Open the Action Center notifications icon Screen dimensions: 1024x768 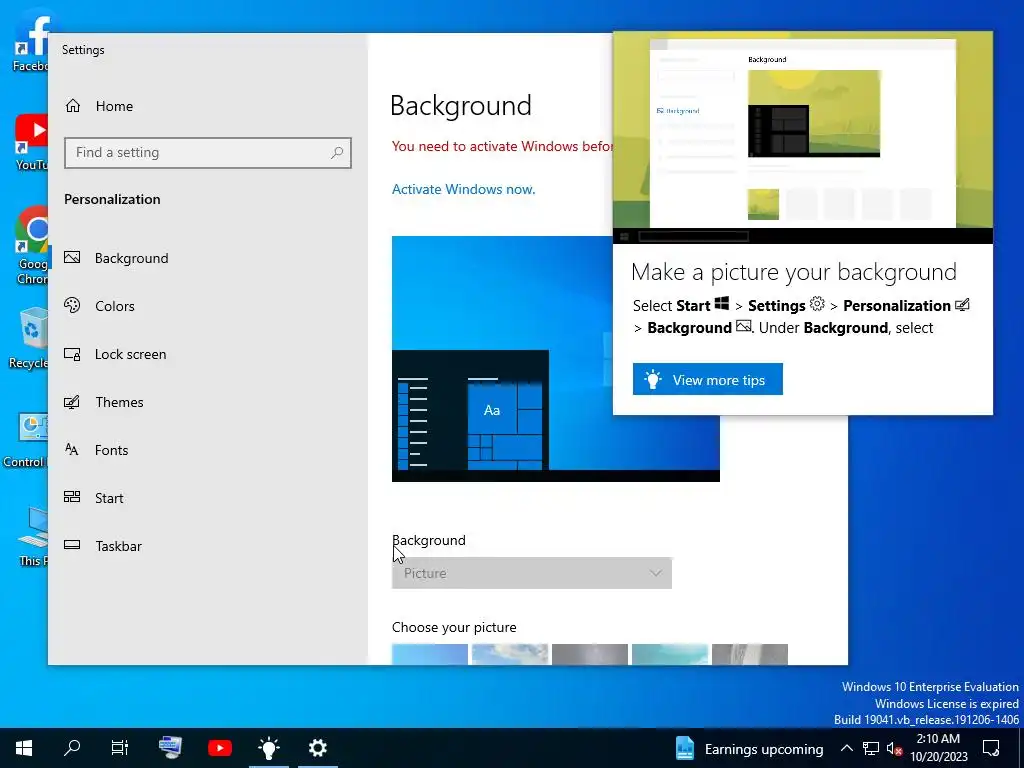991,748
